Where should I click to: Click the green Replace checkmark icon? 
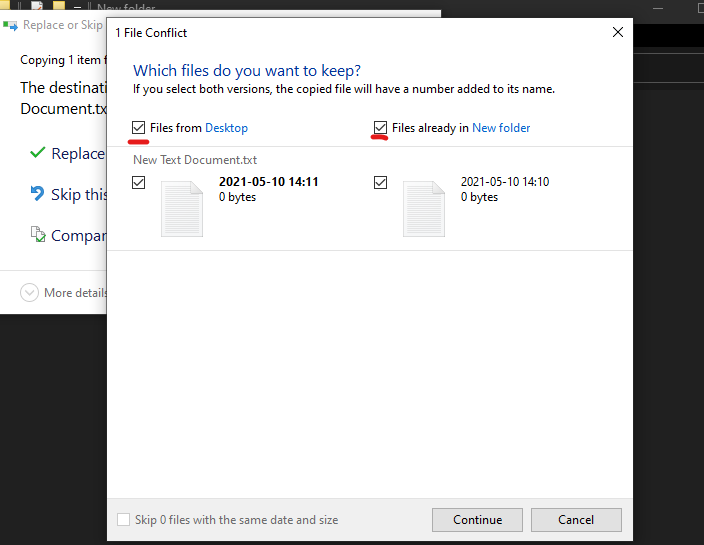pyautogui.click(x=37, y=153)
